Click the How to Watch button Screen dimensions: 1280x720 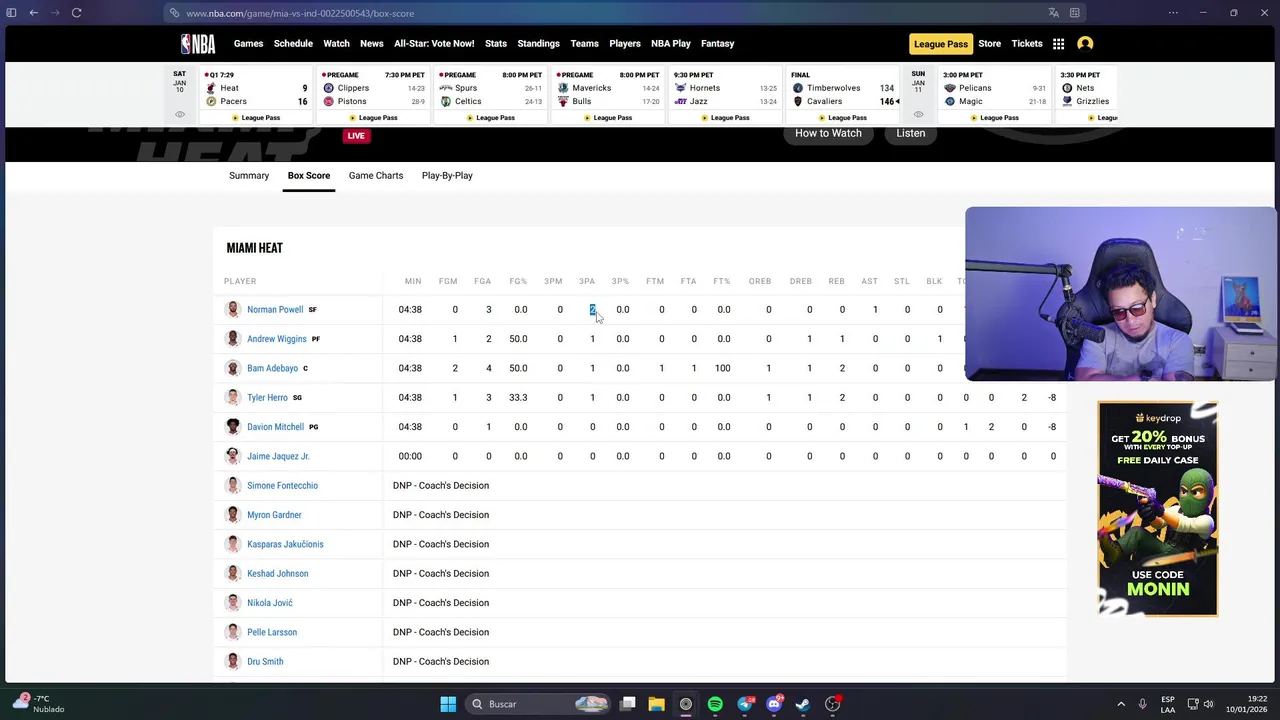click(828, 134)
